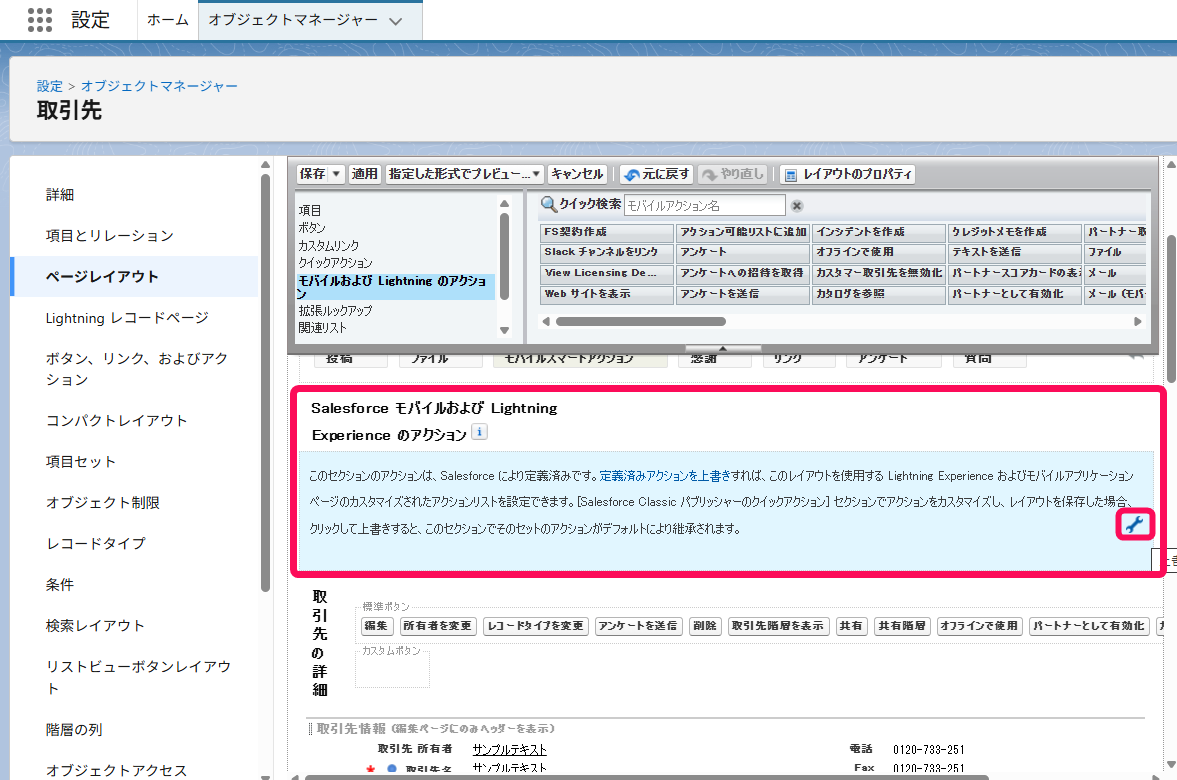The image size is (1177, 780).
Task: Open リストビューボタンレイアウト in the sidebar
Action: [x=138, y=676]
